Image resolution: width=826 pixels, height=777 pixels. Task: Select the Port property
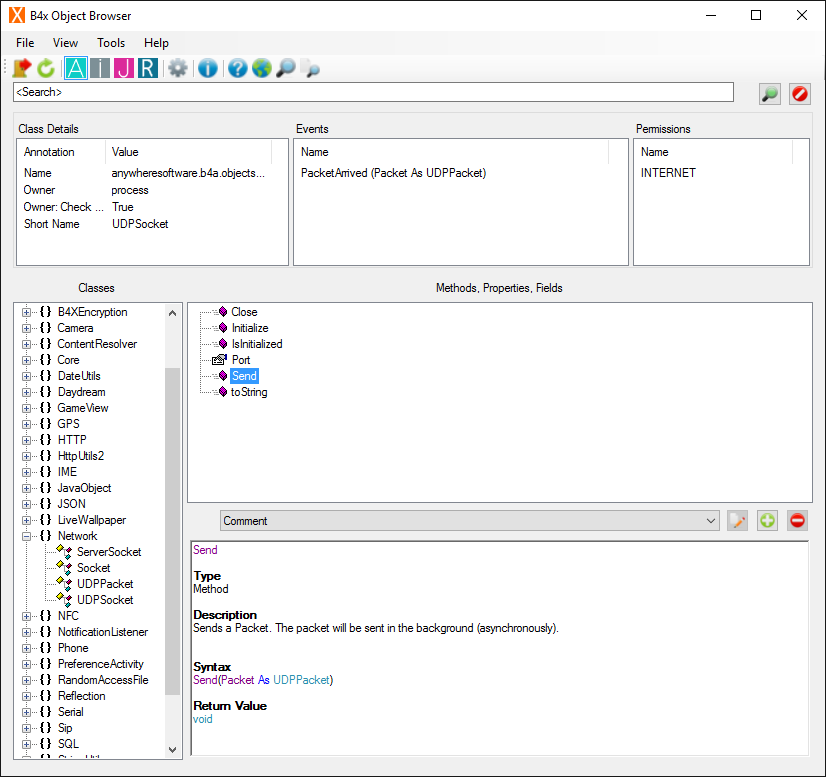coord(241,360)
